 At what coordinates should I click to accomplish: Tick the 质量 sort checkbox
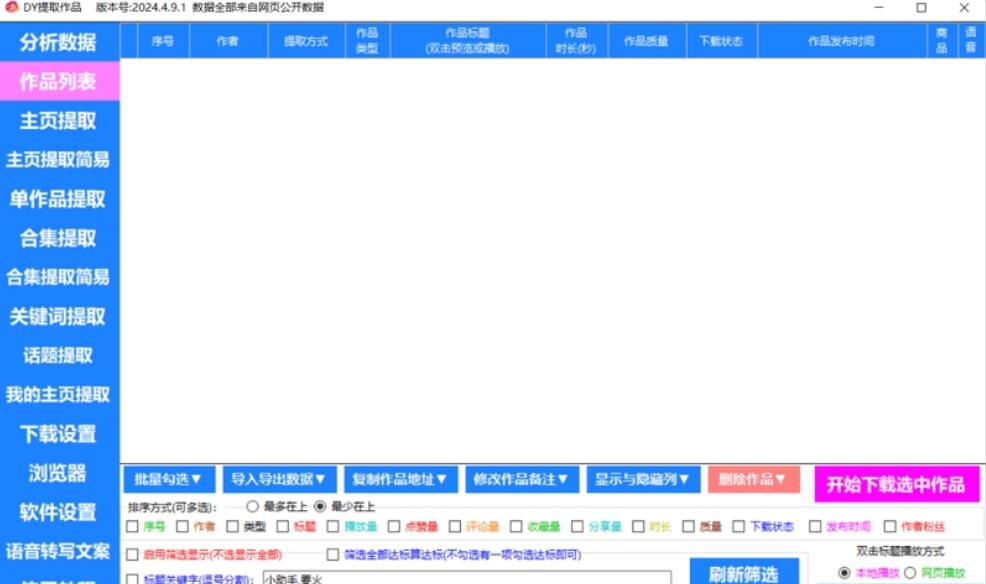point(689,526)
